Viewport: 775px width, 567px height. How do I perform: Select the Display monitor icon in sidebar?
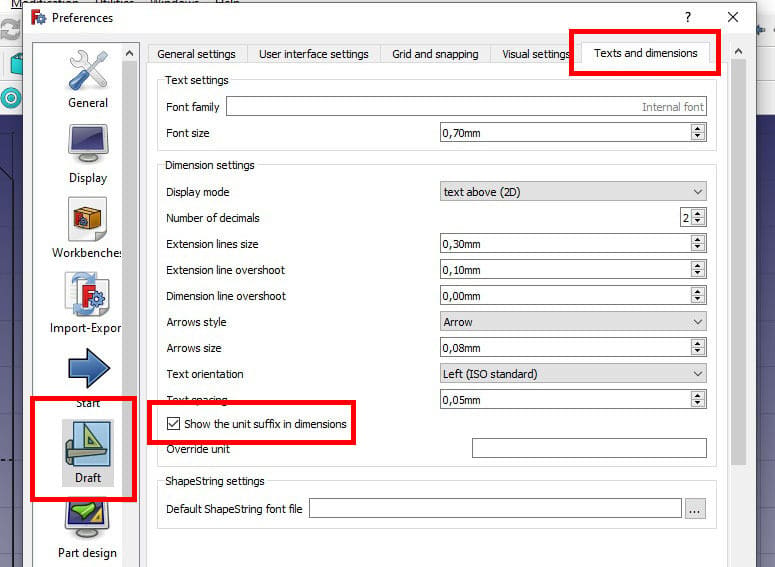click(88, 144)
